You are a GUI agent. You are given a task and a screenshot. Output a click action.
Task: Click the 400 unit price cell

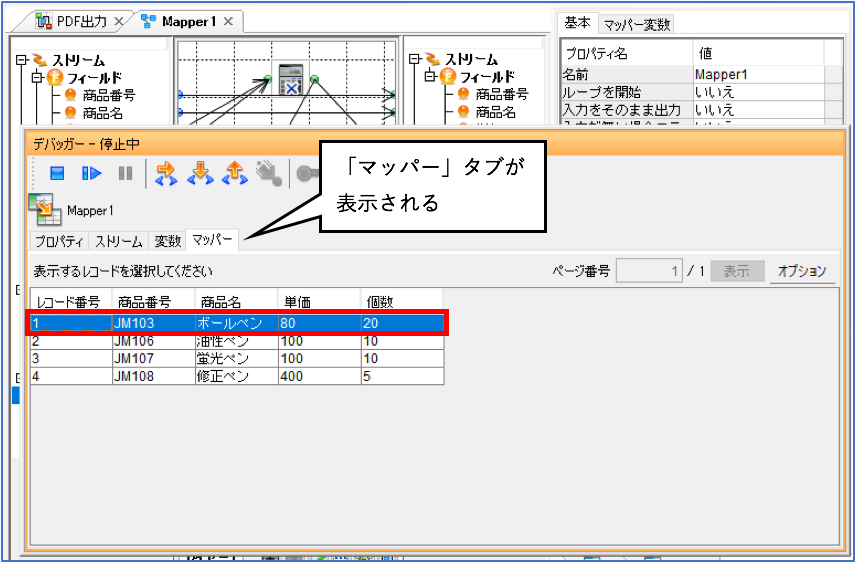[319, 376]
